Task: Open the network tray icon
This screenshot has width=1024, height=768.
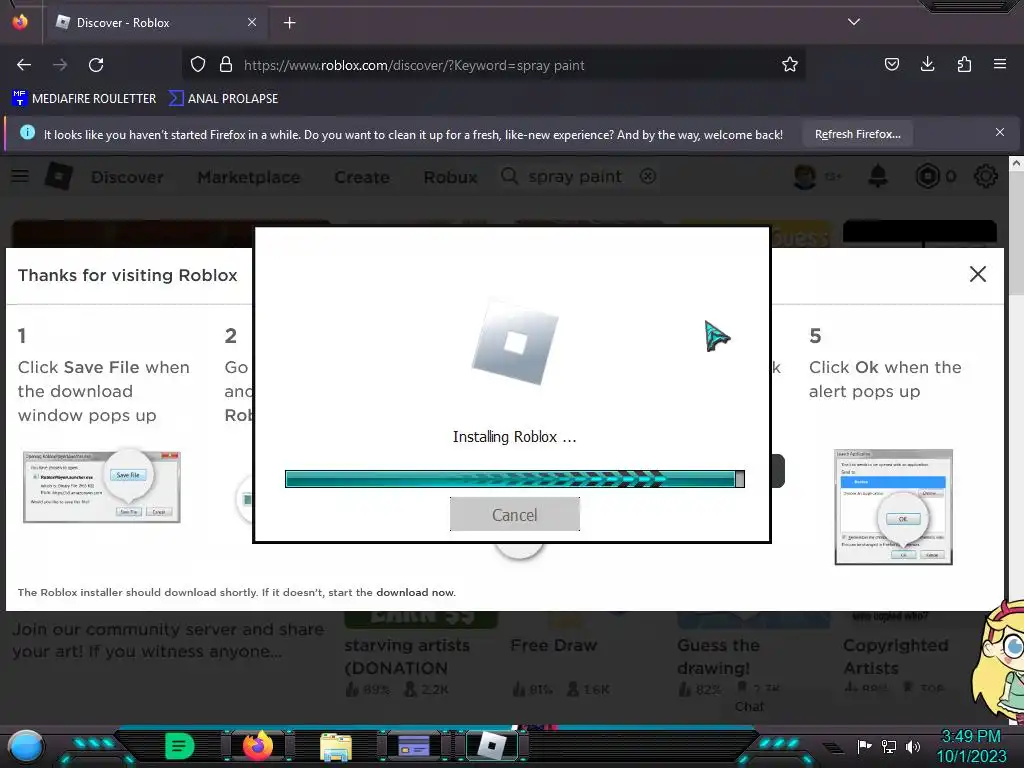Action: (x=889, y=746)
